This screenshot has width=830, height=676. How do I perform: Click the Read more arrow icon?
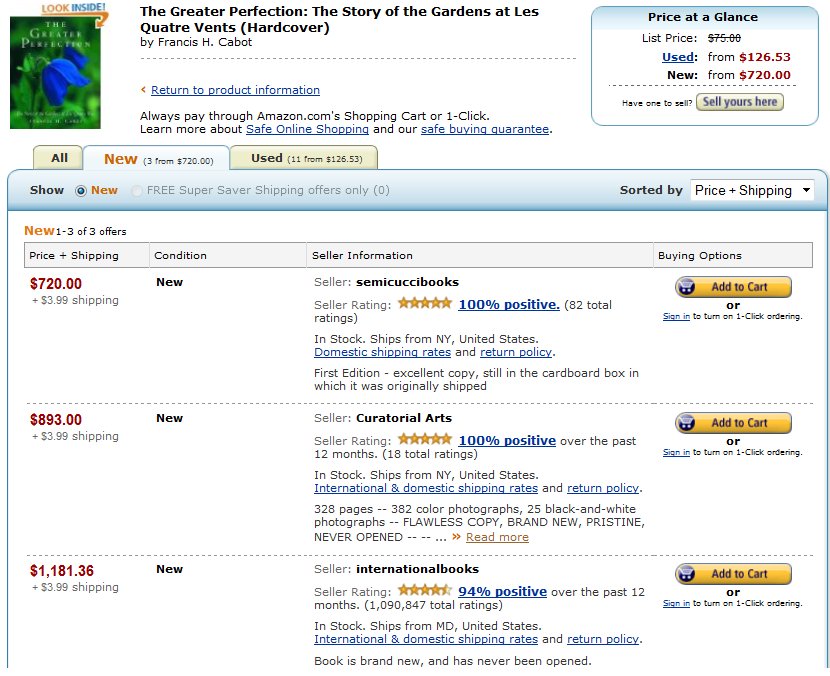click(x=456, y=537)
